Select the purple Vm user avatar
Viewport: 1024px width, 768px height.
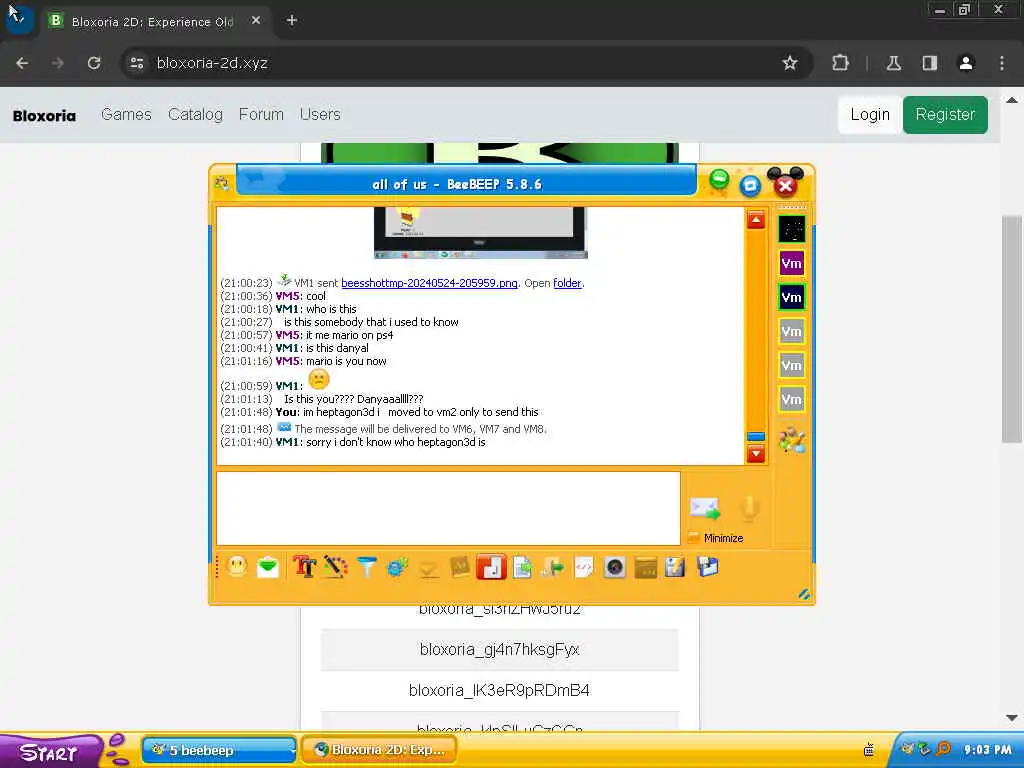792,264
